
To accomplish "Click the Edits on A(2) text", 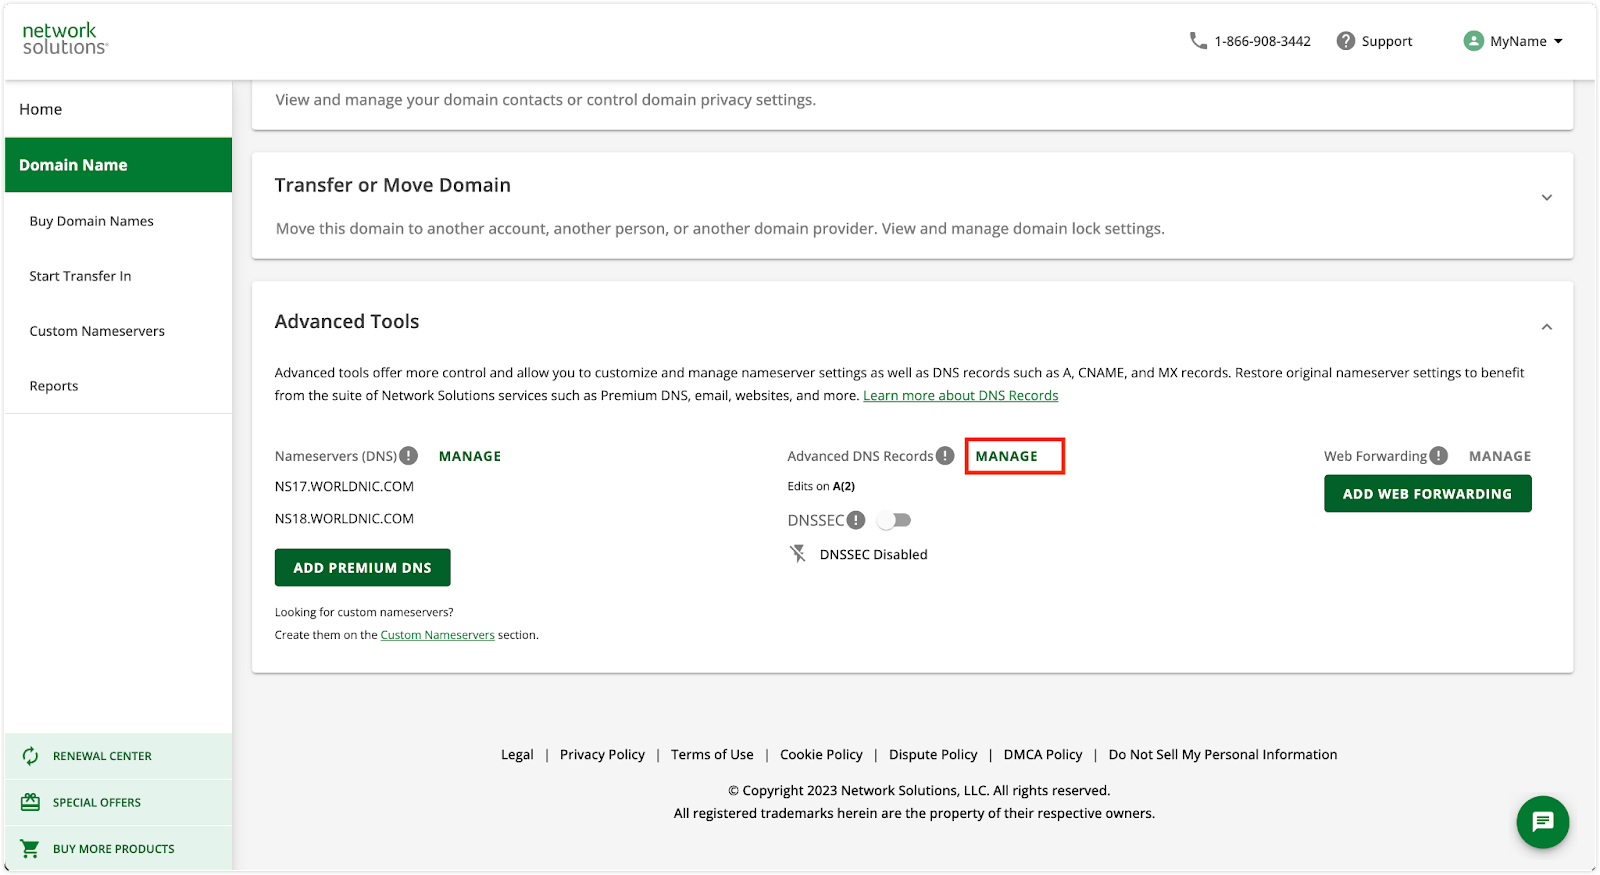I will tap(821, 487).
